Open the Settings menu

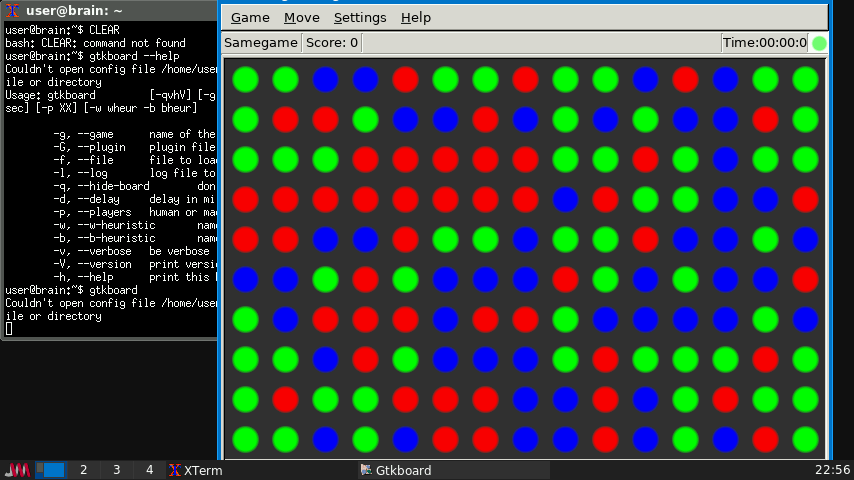pyautogui.click(x=360, y=18)
